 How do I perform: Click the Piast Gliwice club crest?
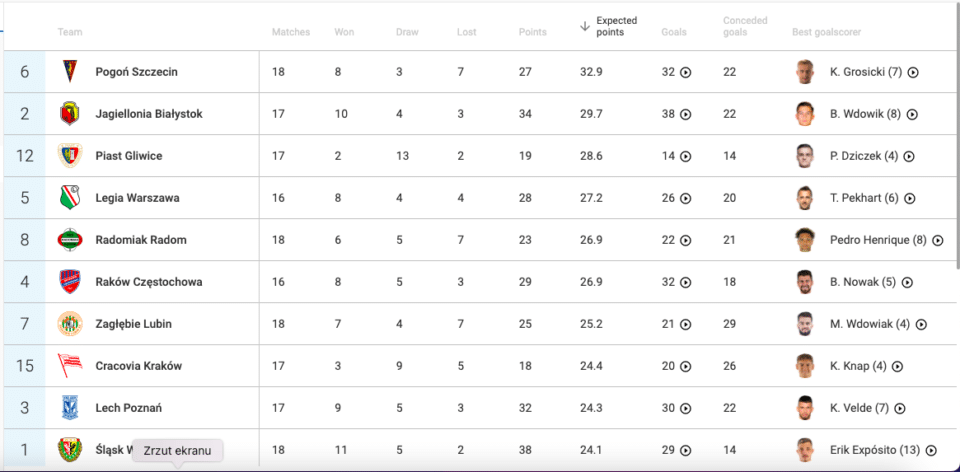tap(70, 155)
